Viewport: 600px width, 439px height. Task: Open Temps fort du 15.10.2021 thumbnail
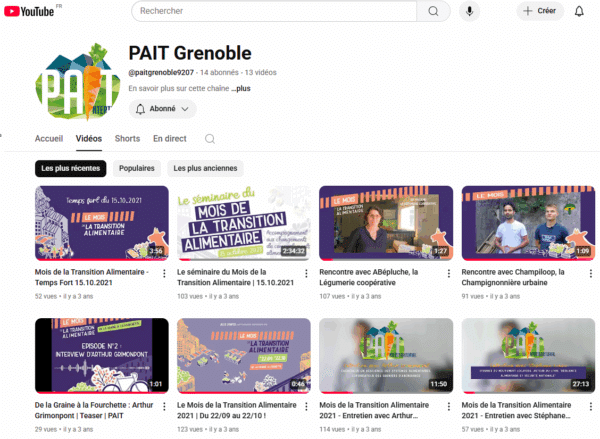pos(102,223)
